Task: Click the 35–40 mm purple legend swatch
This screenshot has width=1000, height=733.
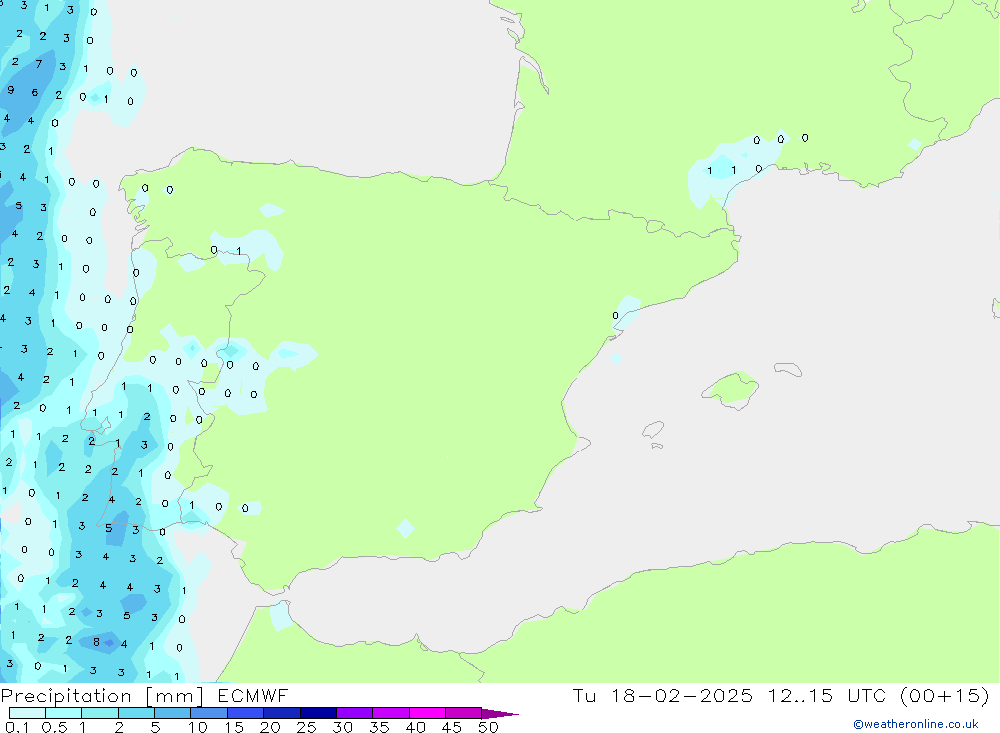Action: pos(390,713)
